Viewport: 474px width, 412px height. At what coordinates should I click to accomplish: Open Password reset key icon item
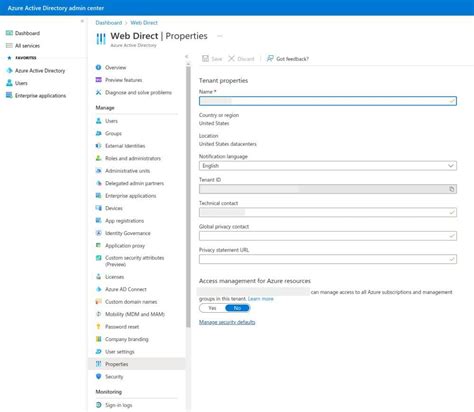point(99,327)
